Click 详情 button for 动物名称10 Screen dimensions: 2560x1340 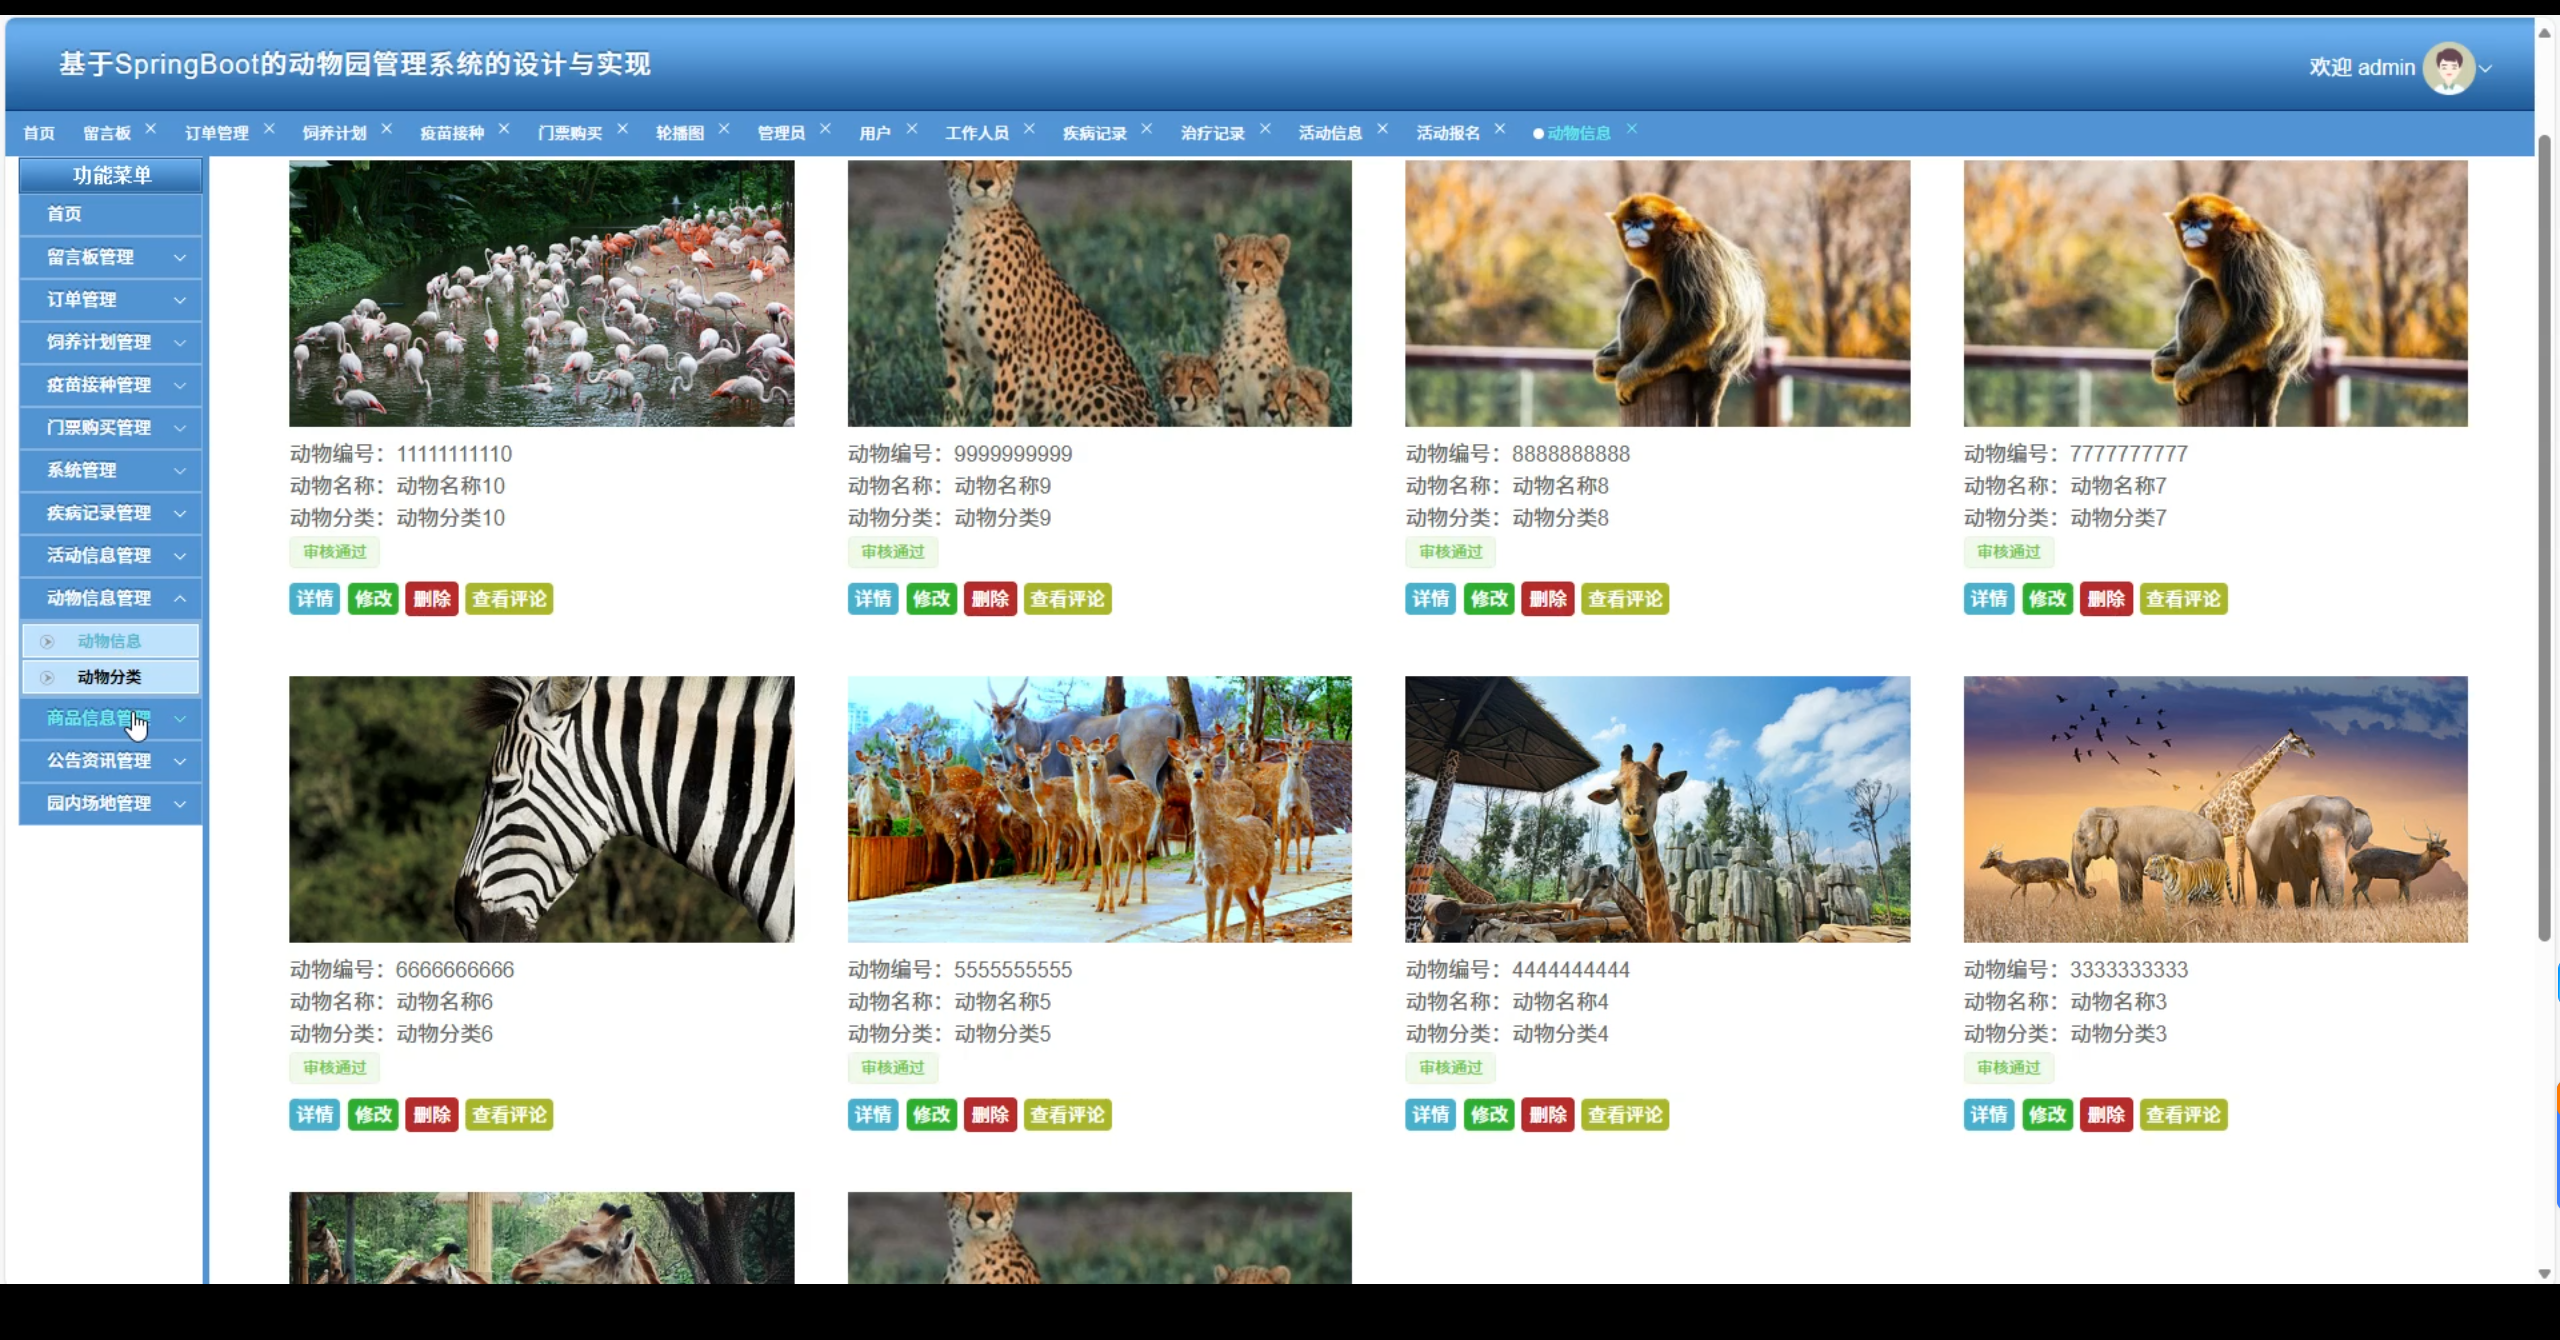coord(315,599)
